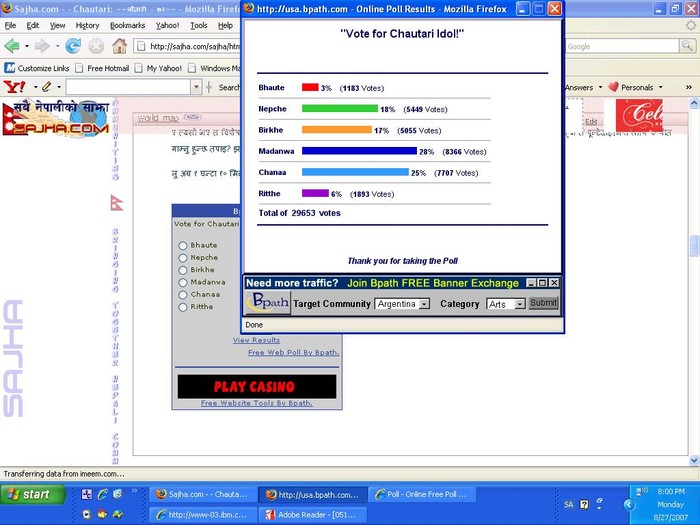This screenshot has width=700, height=525.
Task: Click the Yahoo toolbar search input field
Action: [x=128, y=87]
